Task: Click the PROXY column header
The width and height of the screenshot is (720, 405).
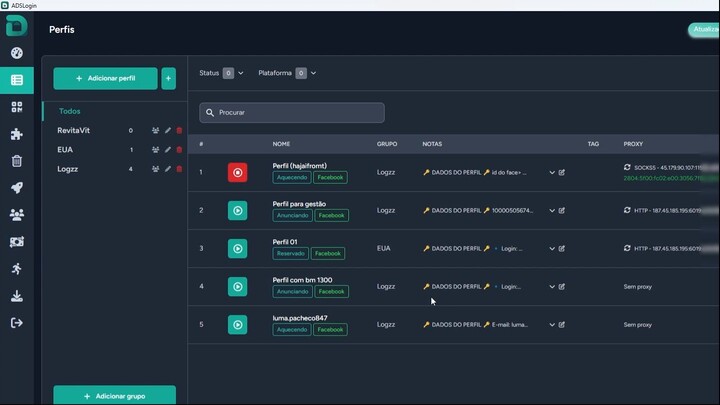Action: 633,144
